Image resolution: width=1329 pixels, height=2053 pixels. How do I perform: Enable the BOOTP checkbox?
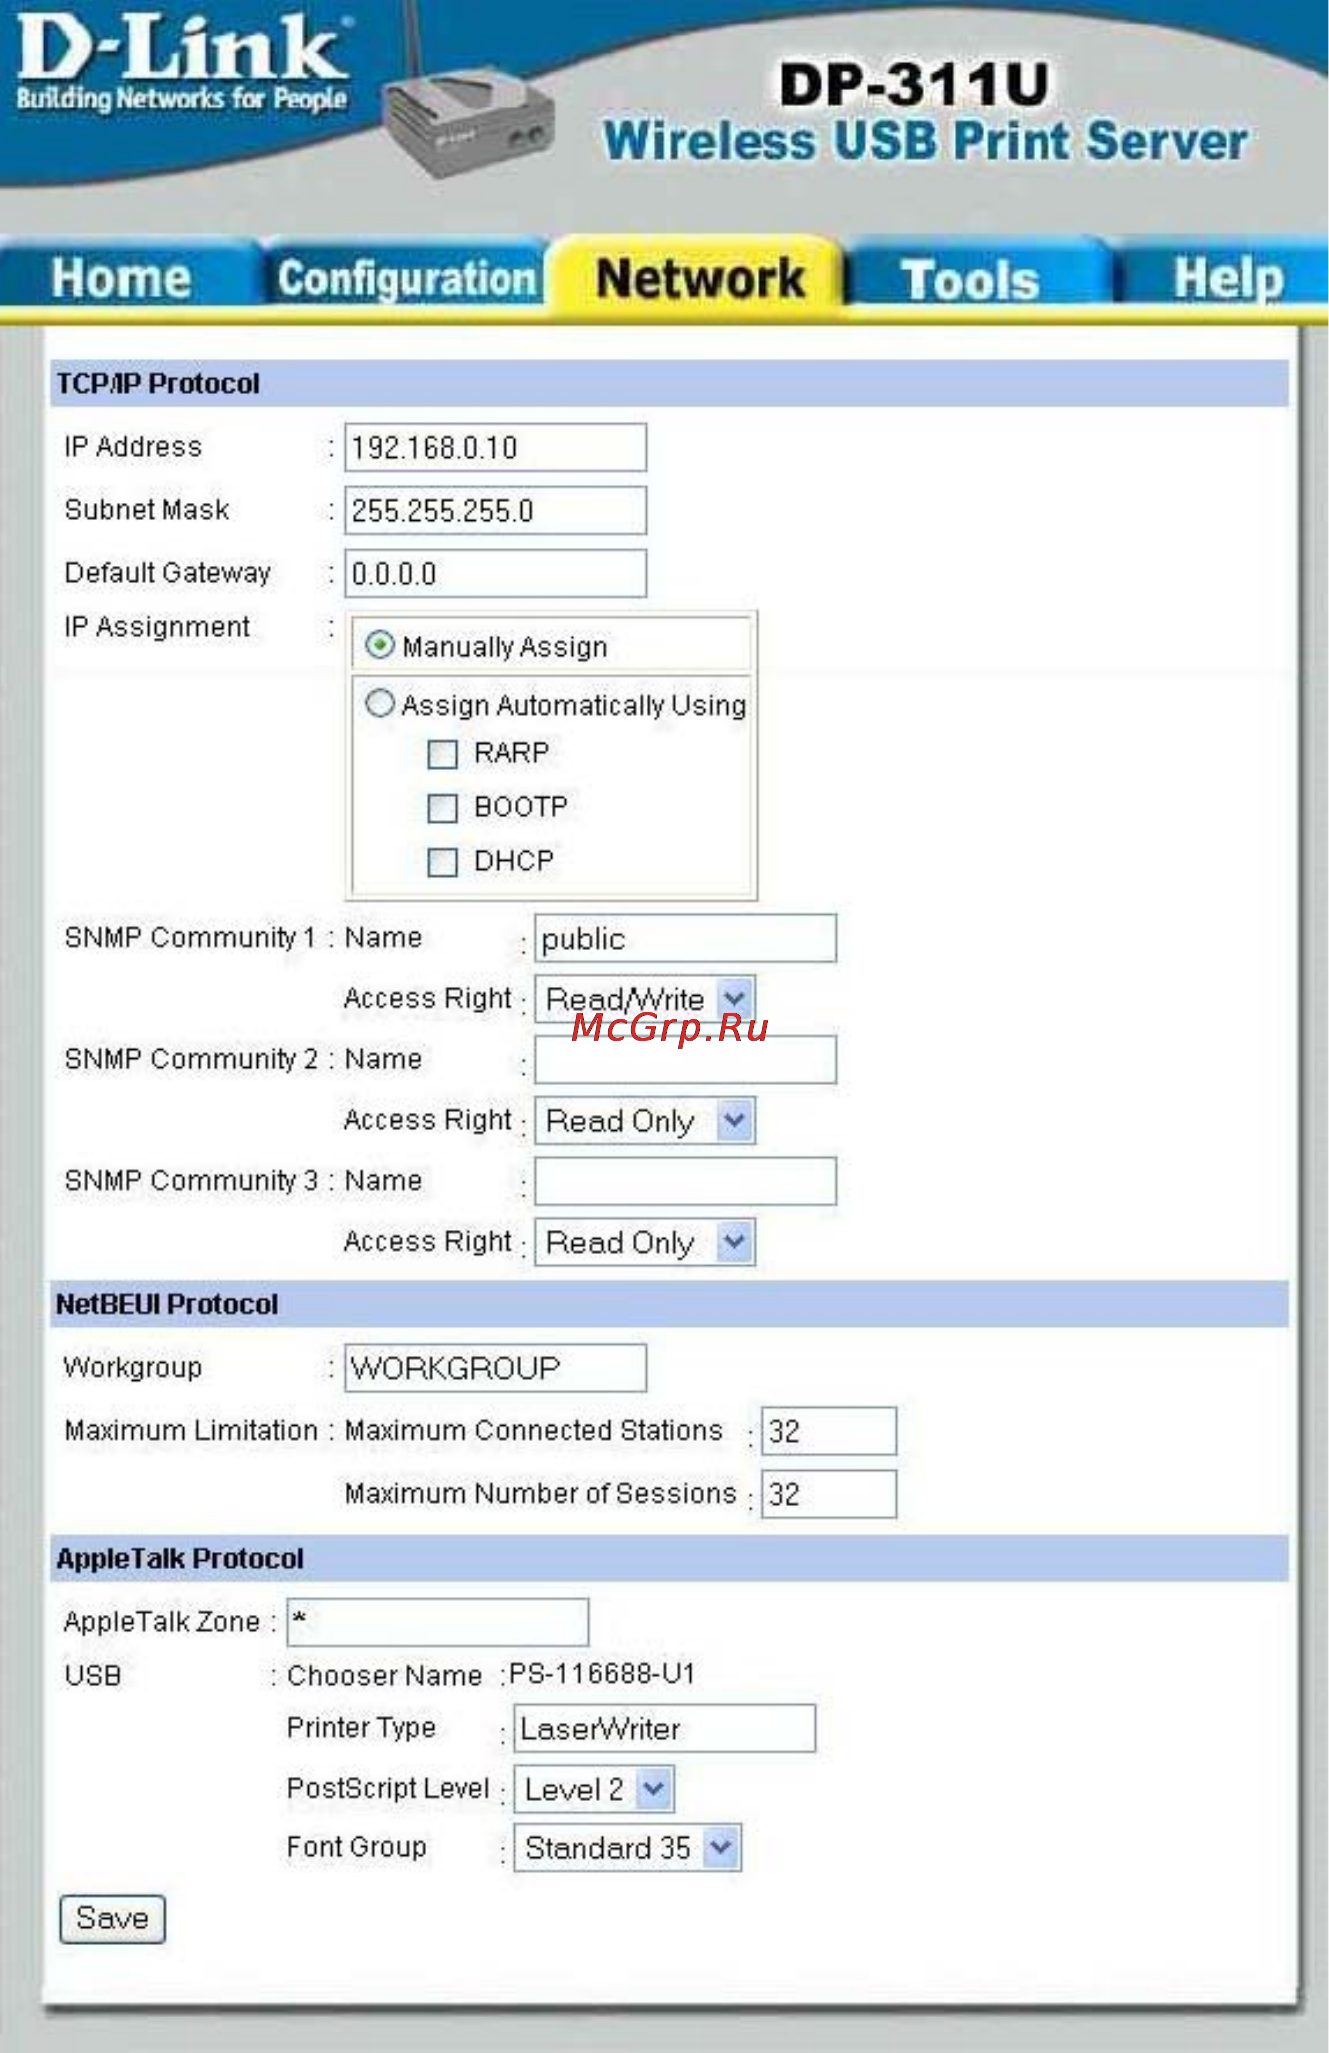click(442, 808)
